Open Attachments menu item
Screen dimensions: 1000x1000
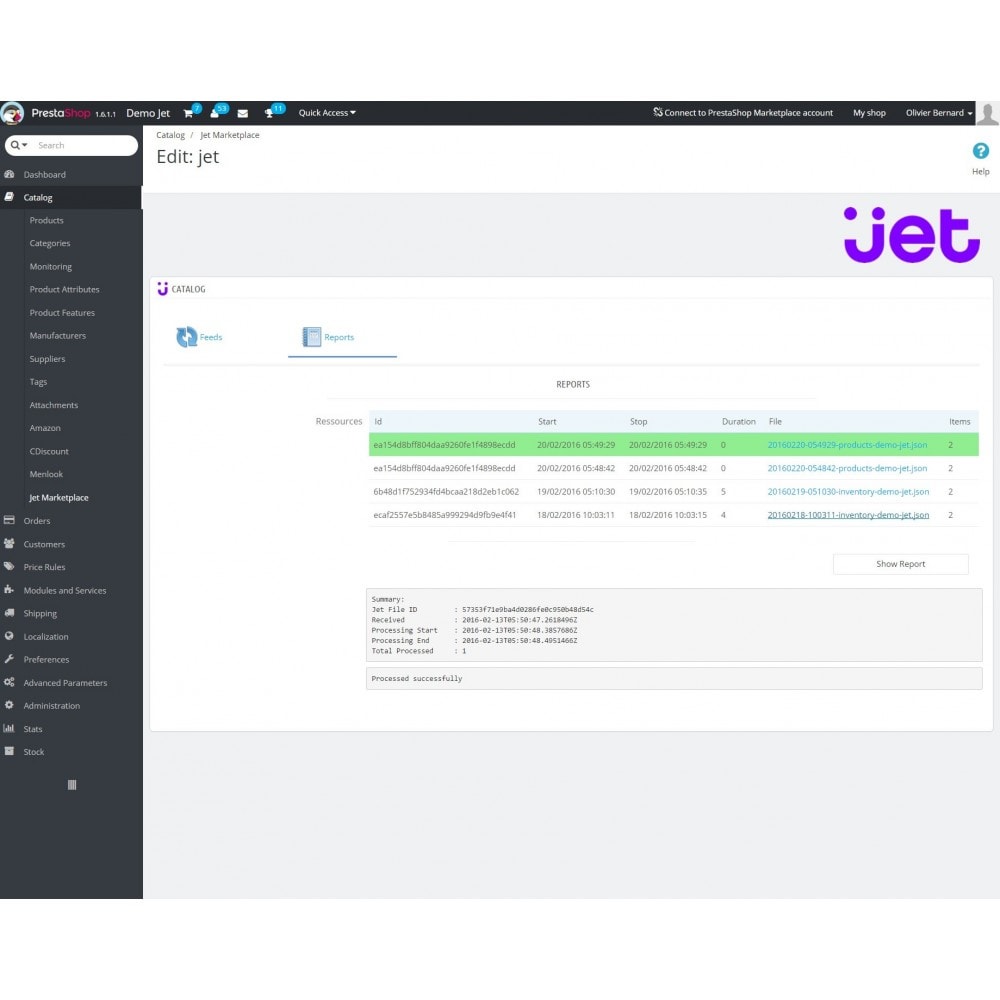tap(54, 405)
